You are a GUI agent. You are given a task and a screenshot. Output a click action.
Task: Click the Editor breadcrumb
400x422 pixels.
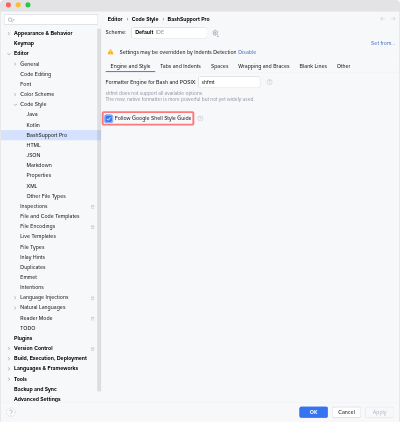point(115,19)
